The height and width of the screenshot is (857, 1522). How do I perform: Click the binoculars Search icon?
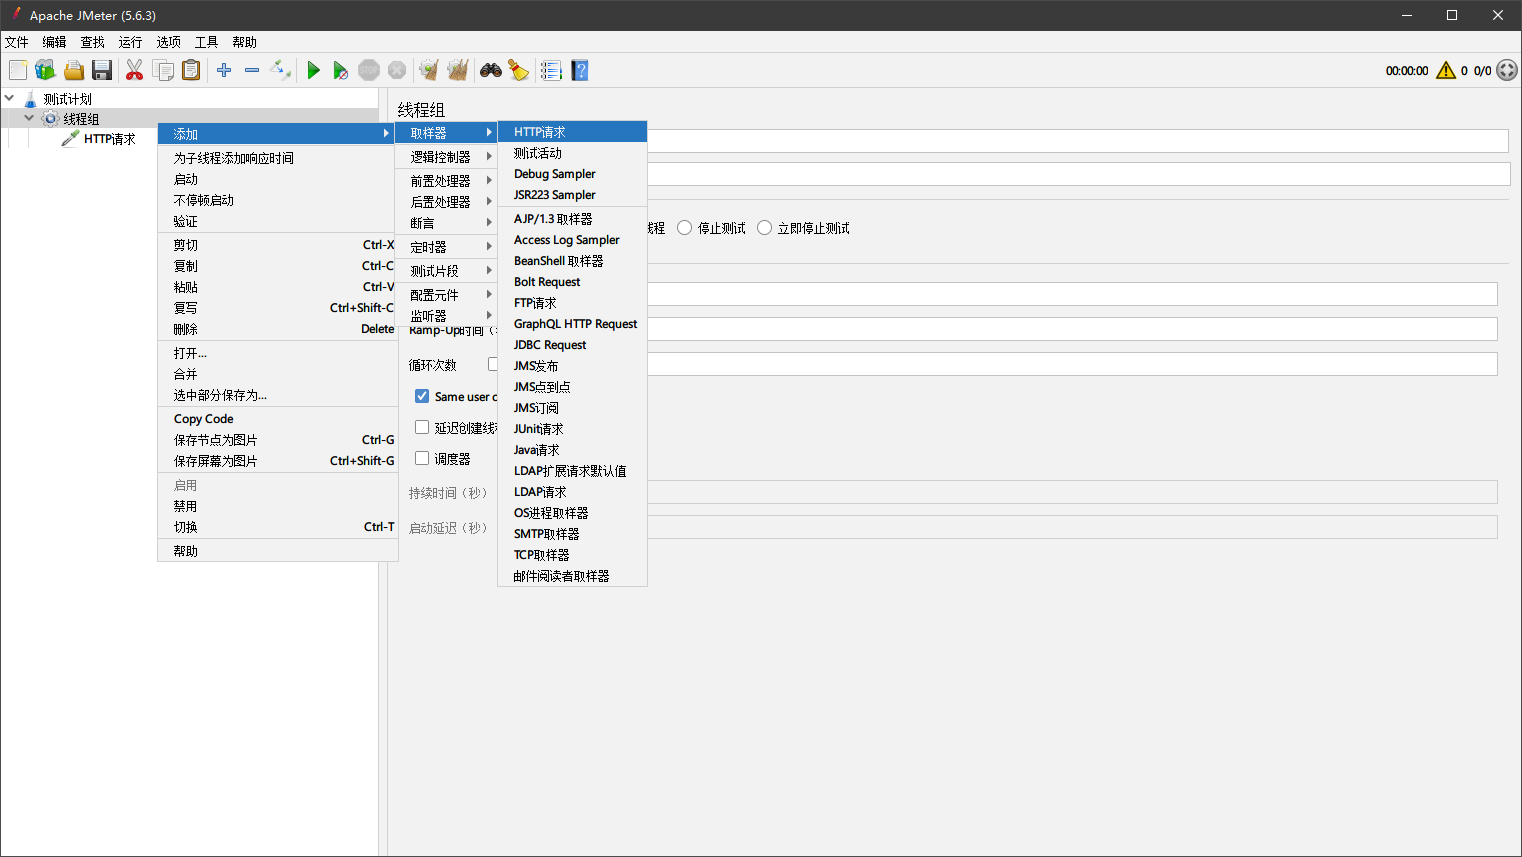490,70
